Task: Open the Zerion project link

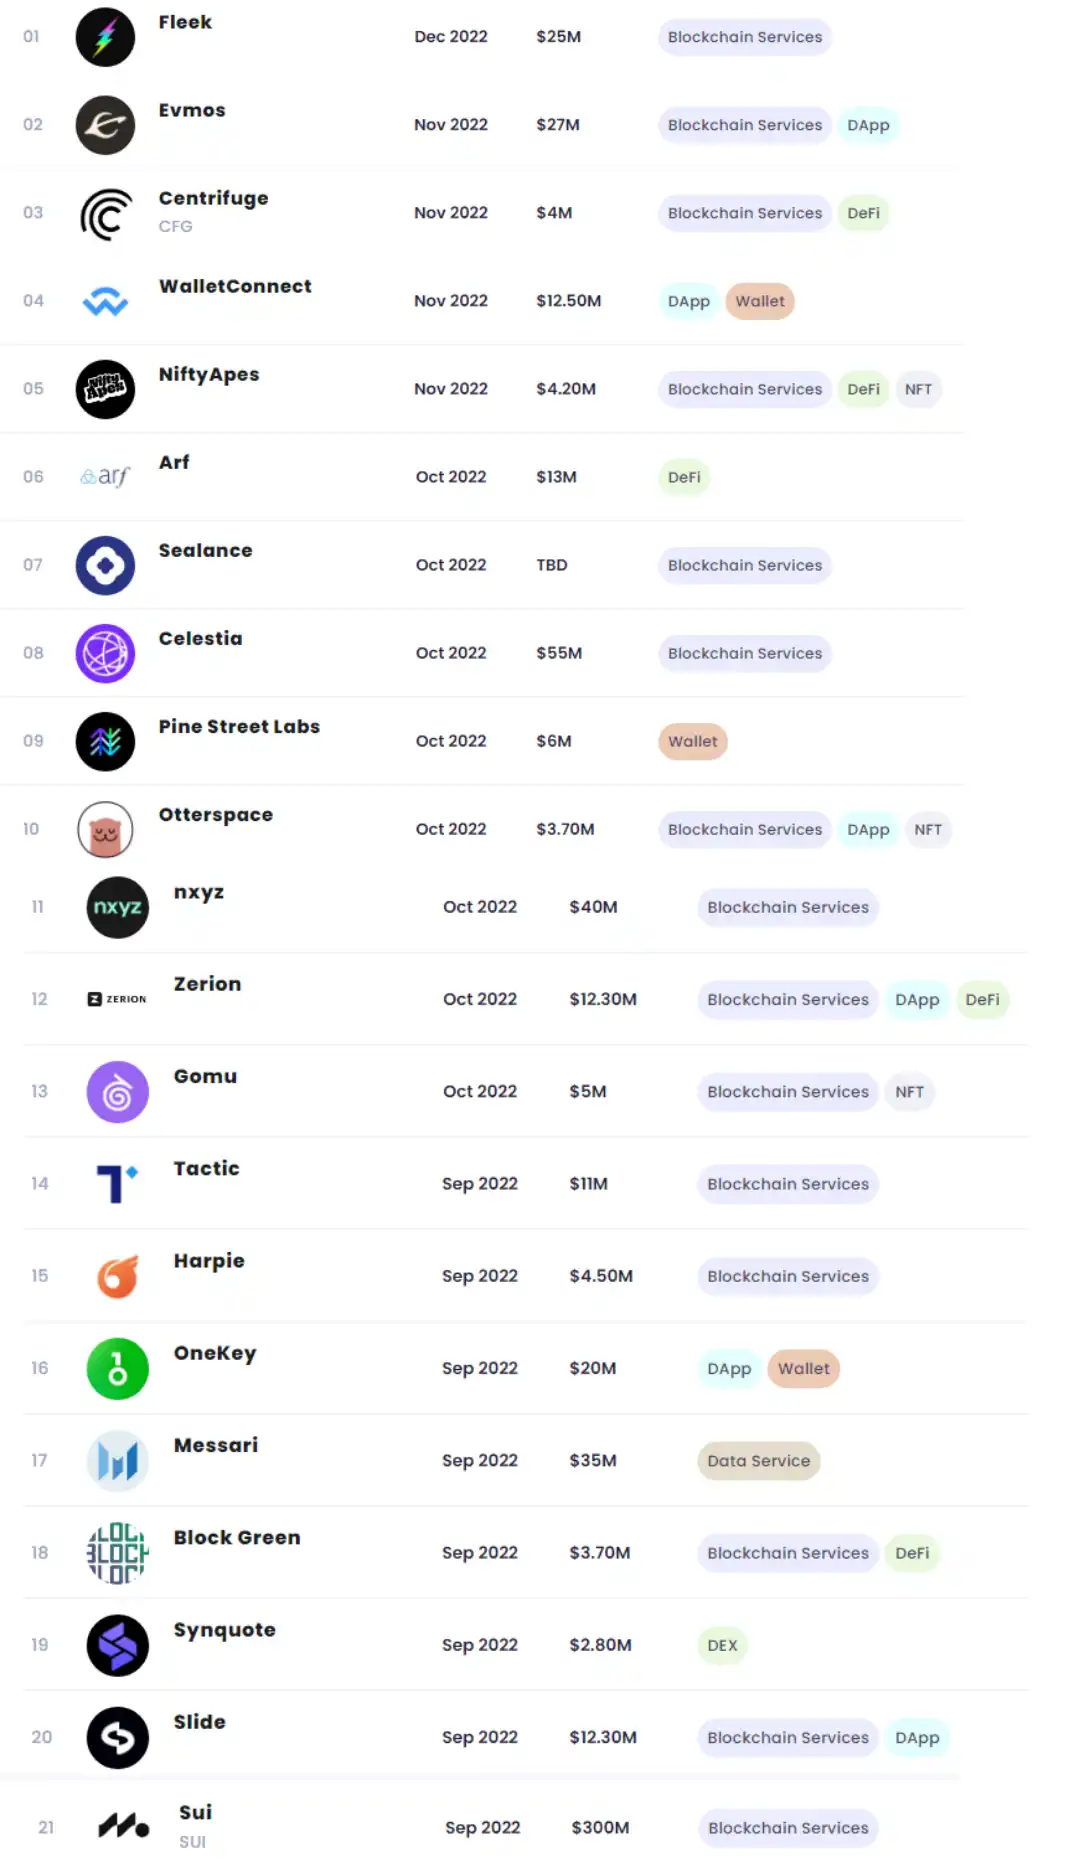Action: pos(207,984)
